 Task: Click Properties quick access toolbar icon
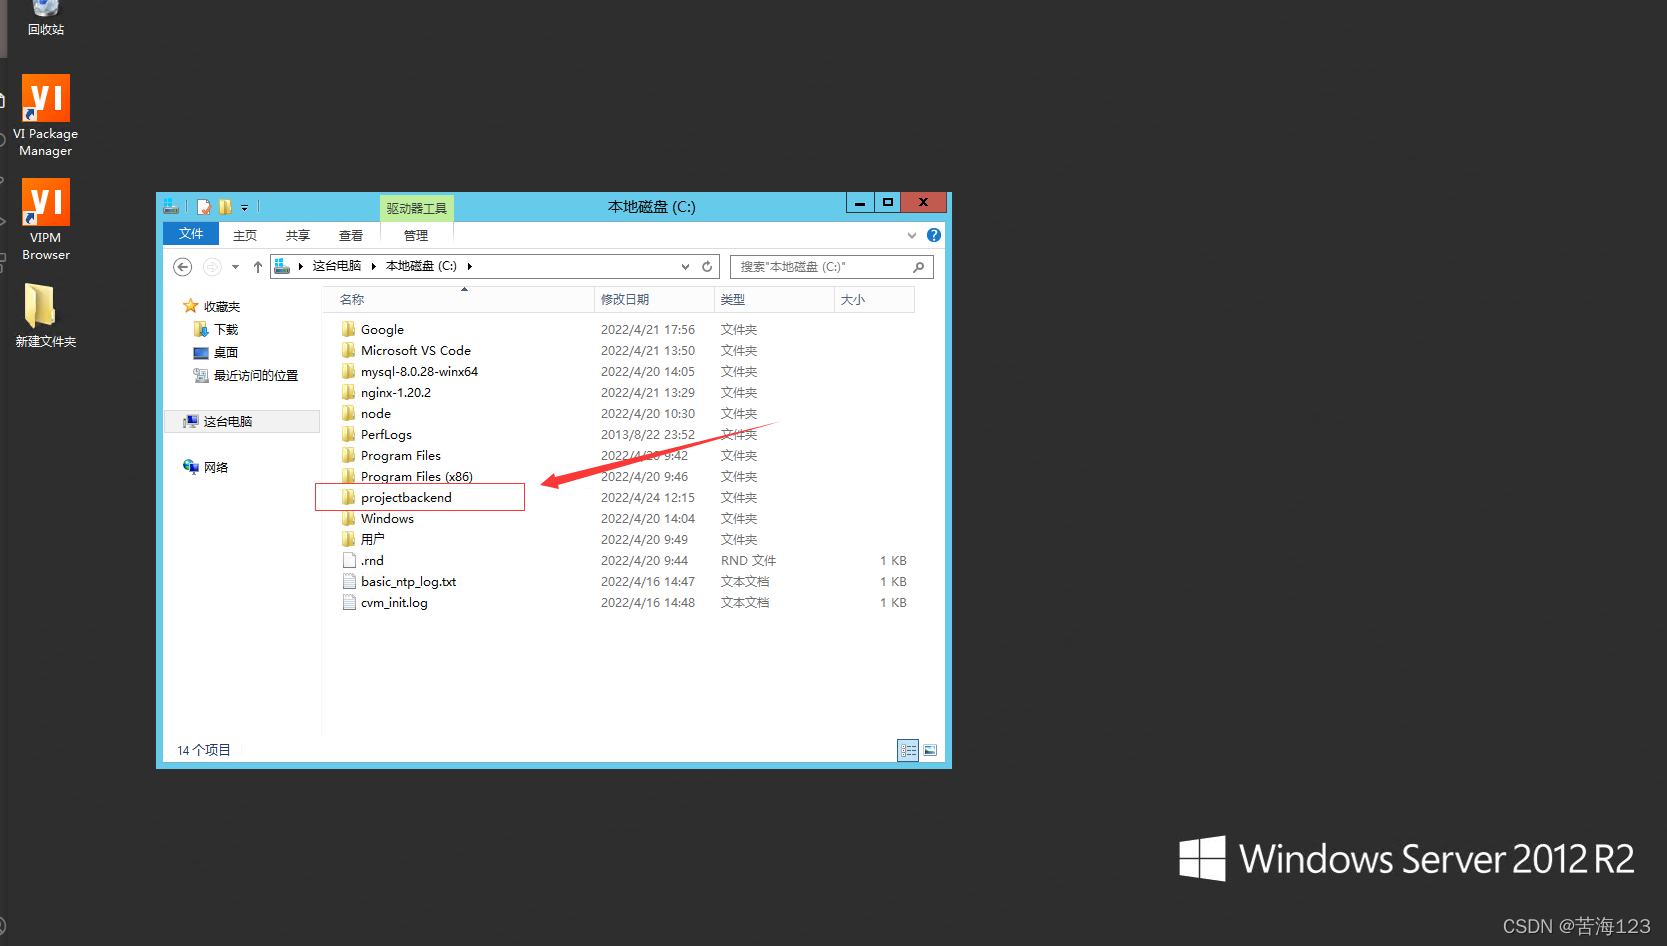coord(204,207)
